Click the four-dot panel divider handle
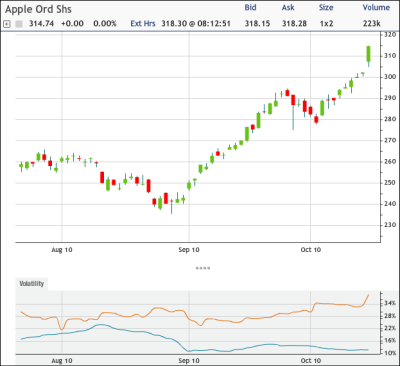400x366 pixels. click(203, 268)
